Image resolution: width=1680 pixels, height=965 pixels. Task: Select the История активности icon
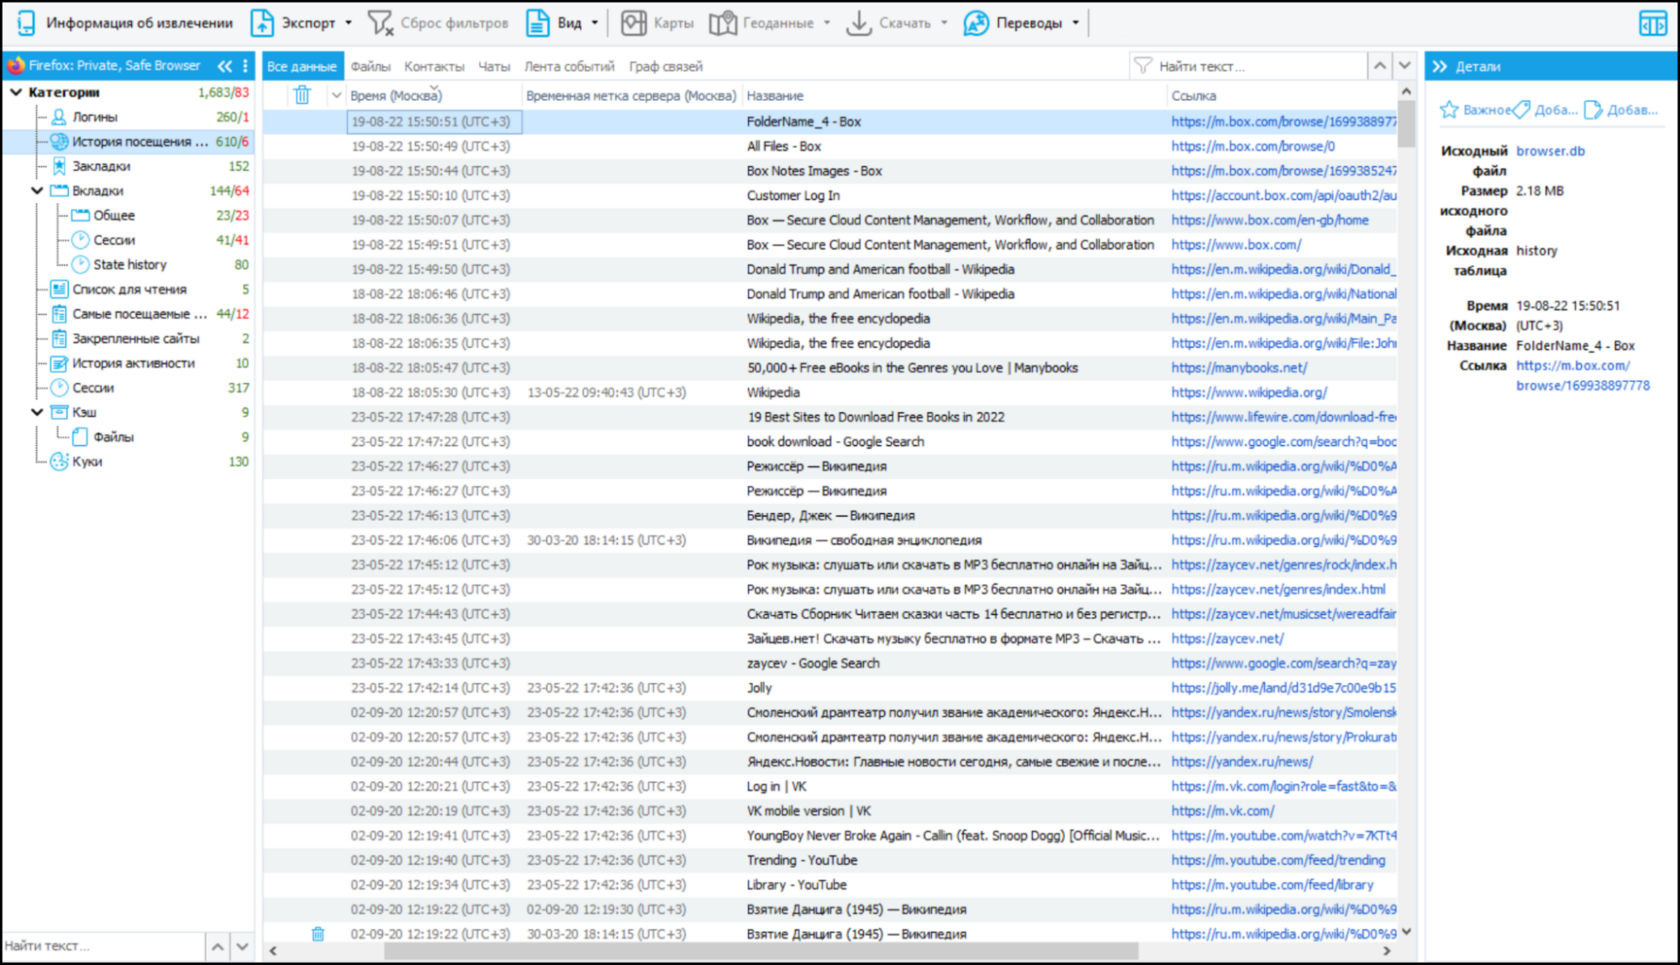(x=59, y=363)
